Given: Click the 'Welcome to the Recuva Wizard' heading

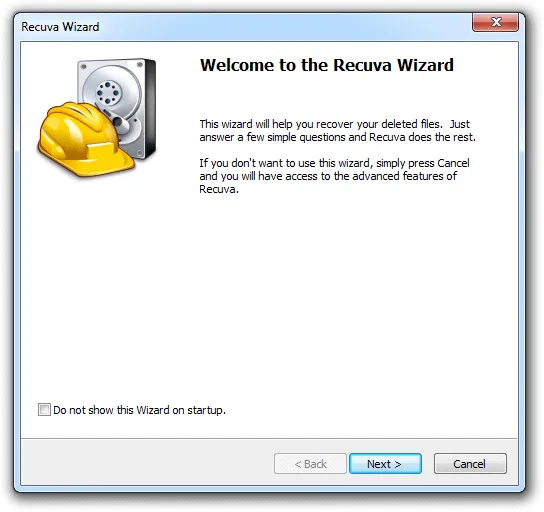Looking at the screenshot, I should tap(327, 65).
